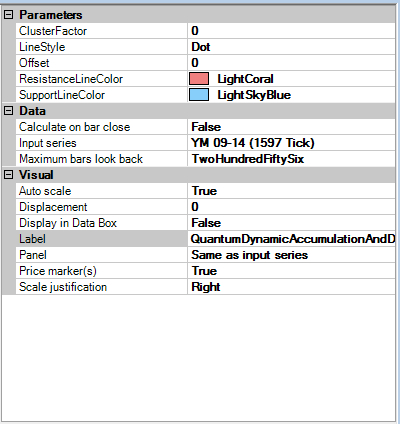Toggle the Auto scale True value
This screenshot has width=400, height=424.
tap(292, 191)
